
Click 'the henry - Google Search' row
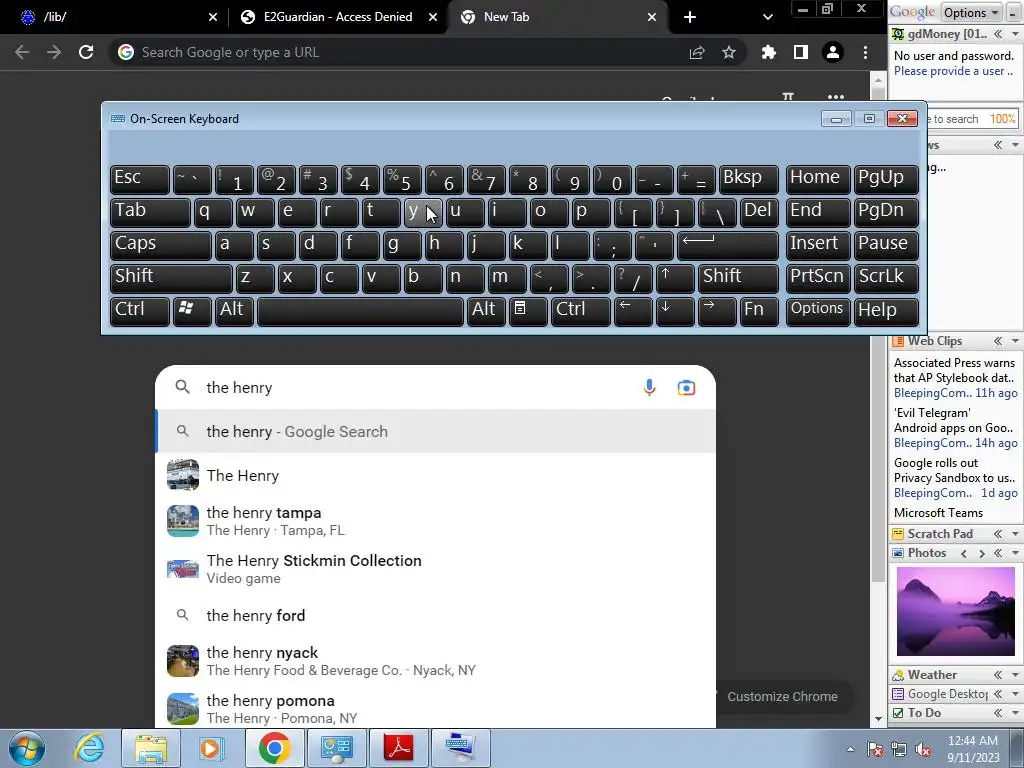(436, 431)
